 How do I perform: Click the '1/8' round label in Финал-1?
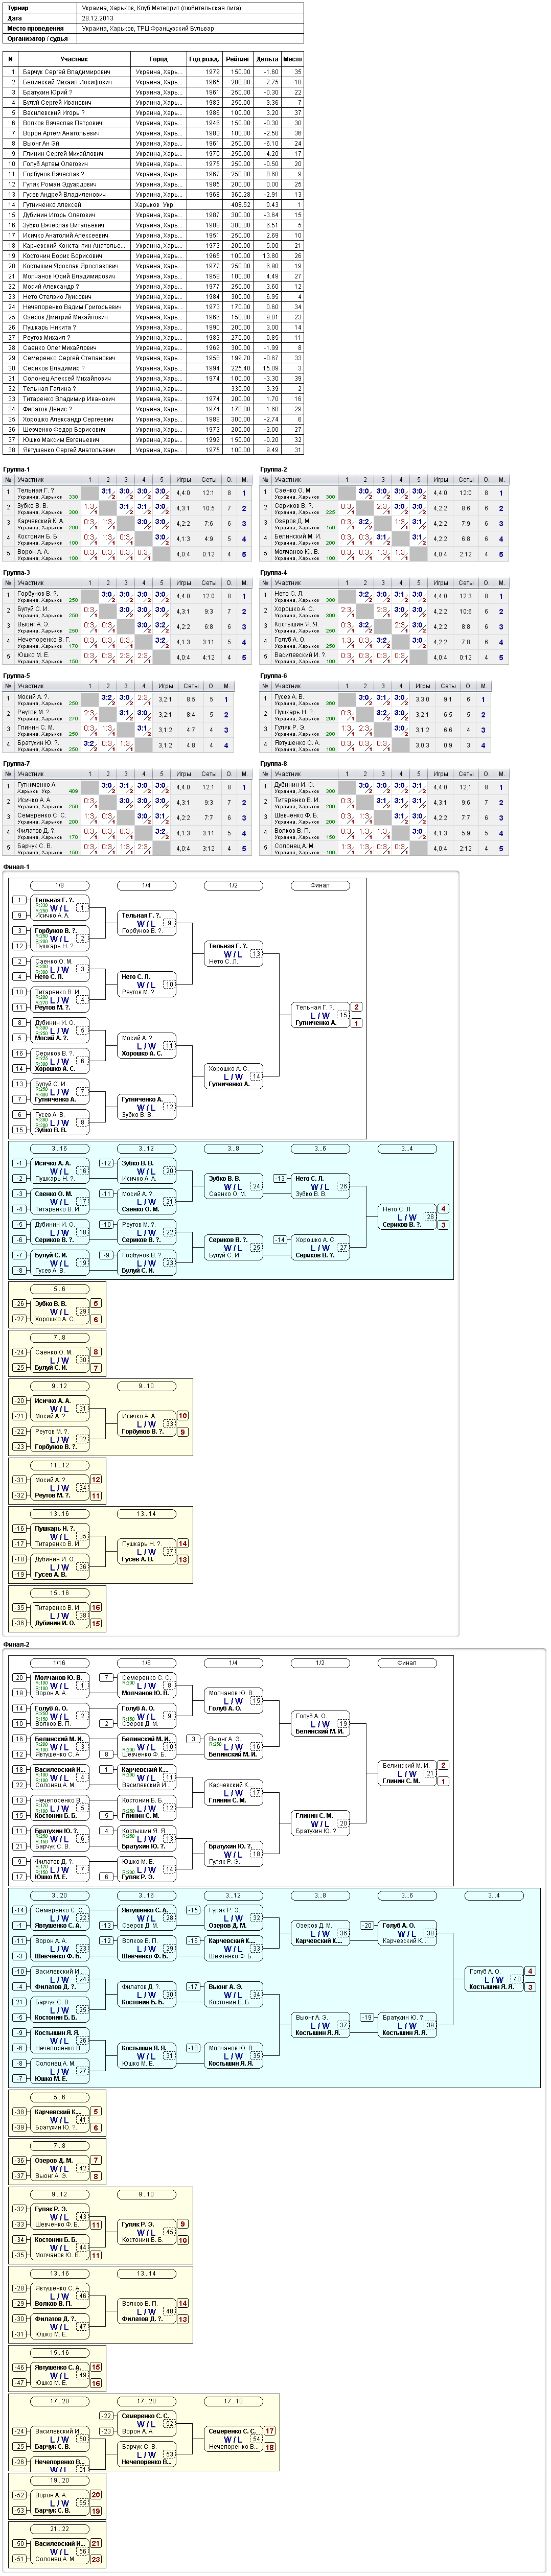click(x=59, y=885)
